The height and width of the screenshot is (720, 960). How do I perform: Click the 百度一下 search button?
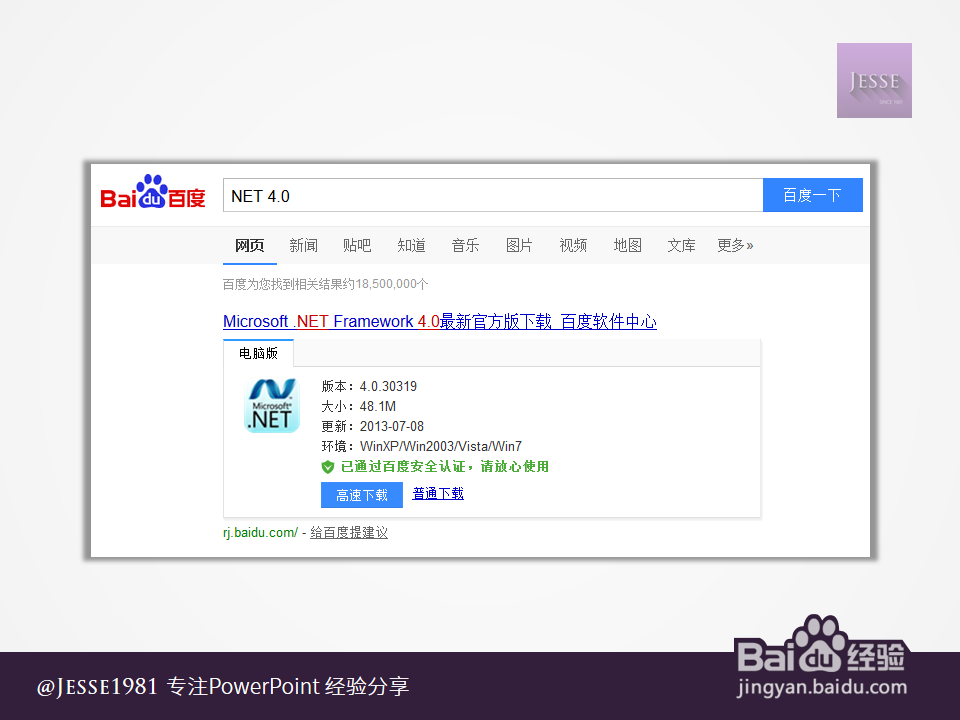click(x=812, y=195)
